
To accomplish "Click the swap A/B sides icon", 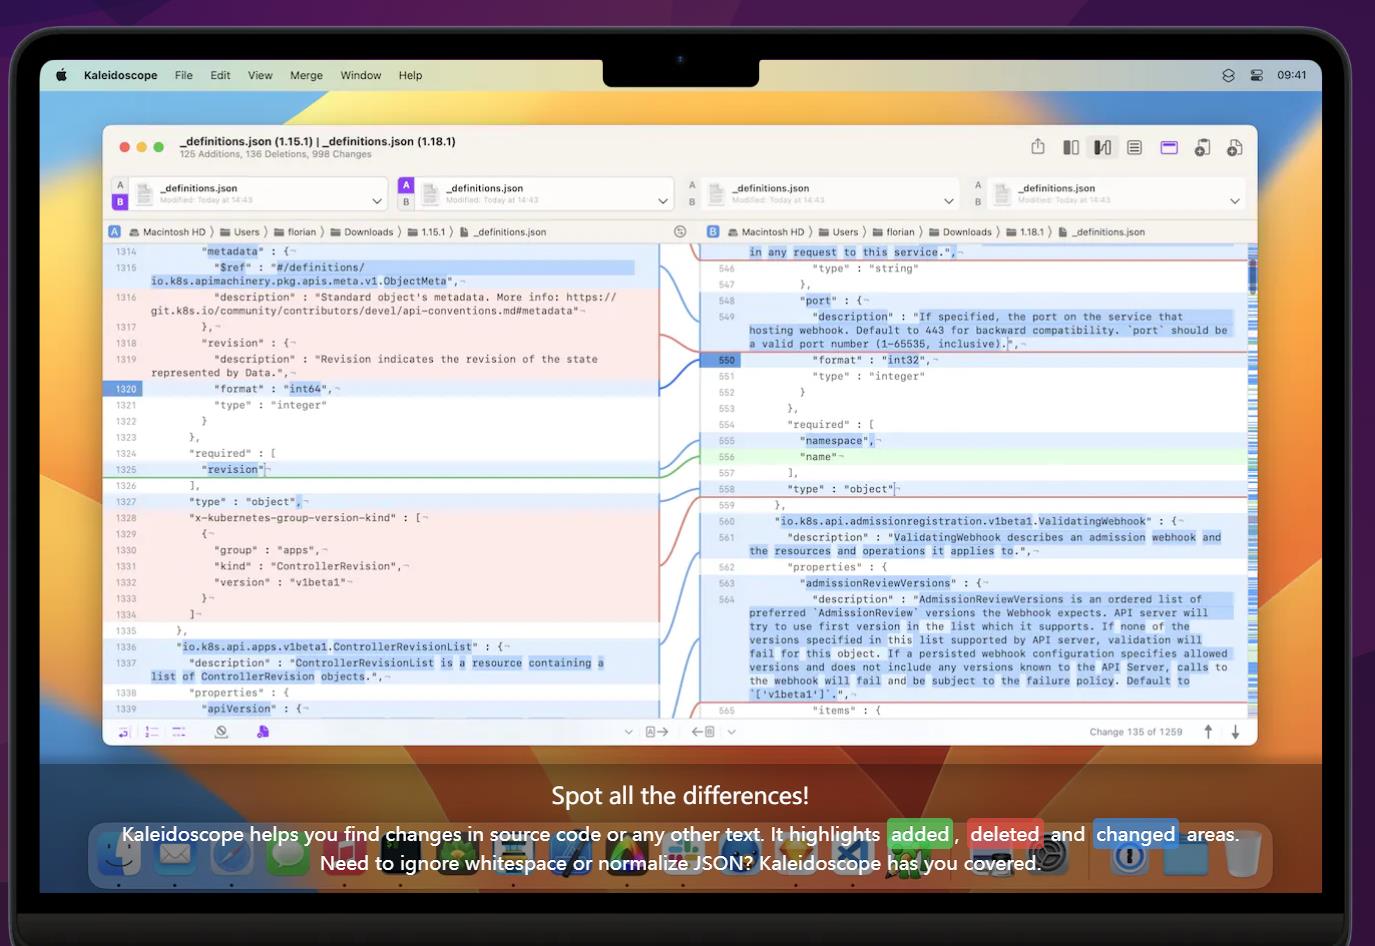I will point(680,231).
